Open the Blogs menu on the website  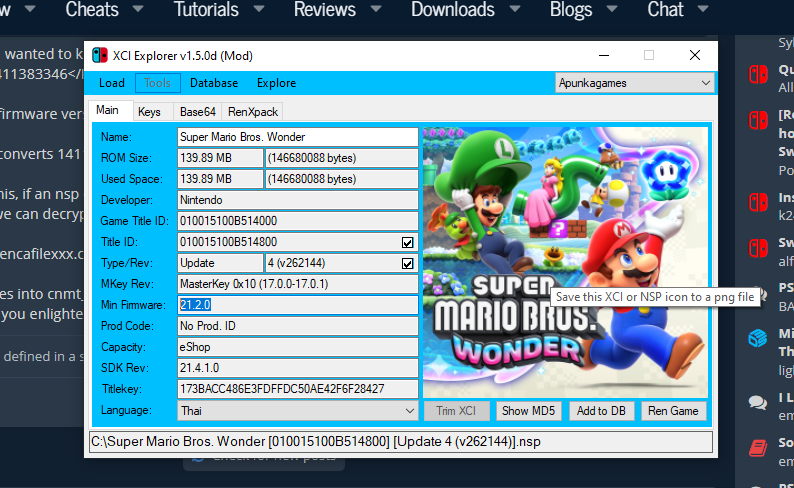(571, 10)
